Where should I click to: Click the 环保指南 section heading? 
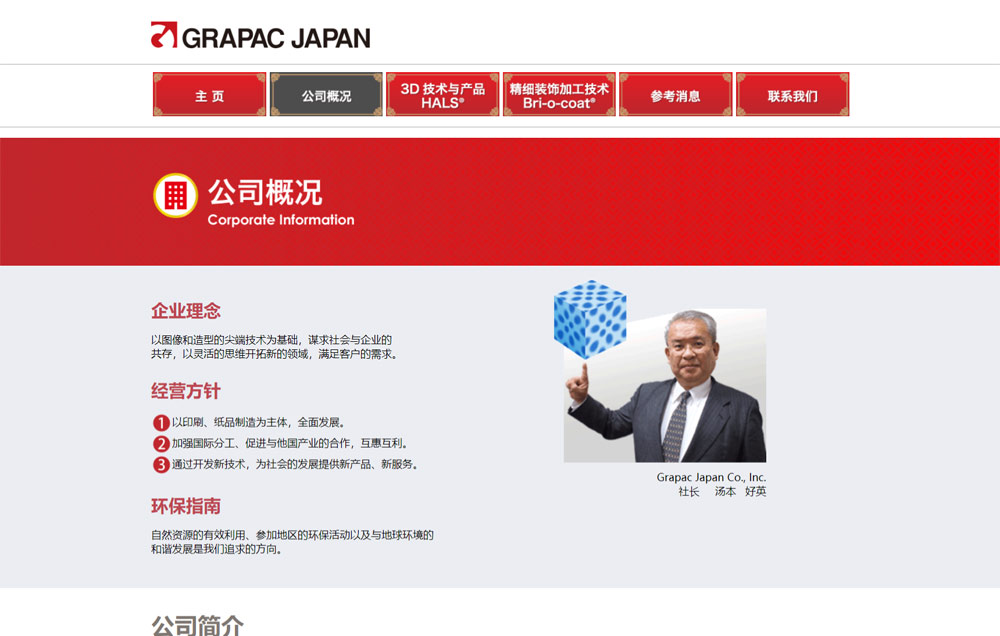[x=186, y=507]
